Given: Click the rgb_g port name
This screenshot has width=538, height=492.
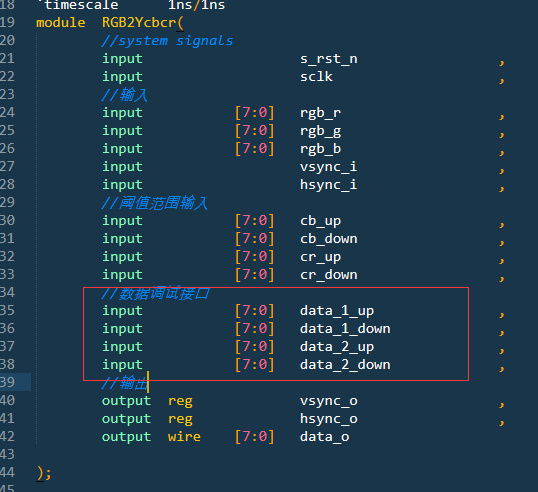Looking at the screenshot, I should pos(320,131).
